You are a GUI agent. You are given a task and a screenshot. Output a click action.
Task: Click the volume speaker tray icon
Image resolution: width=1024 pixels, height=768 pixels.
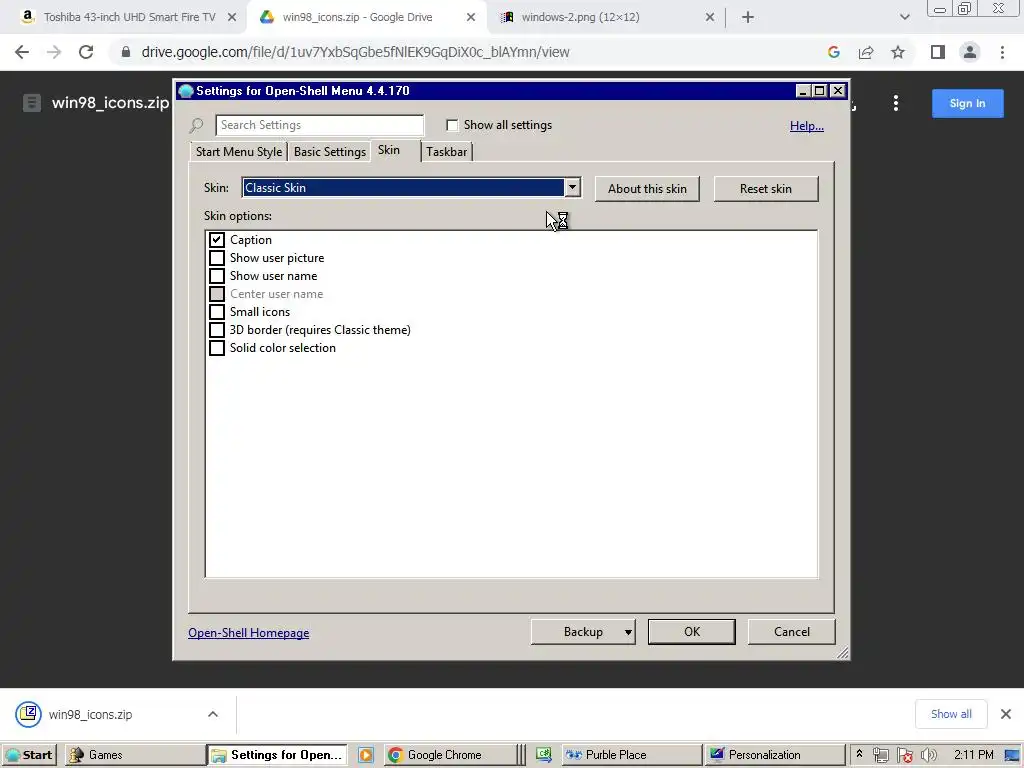coord(929,755)
